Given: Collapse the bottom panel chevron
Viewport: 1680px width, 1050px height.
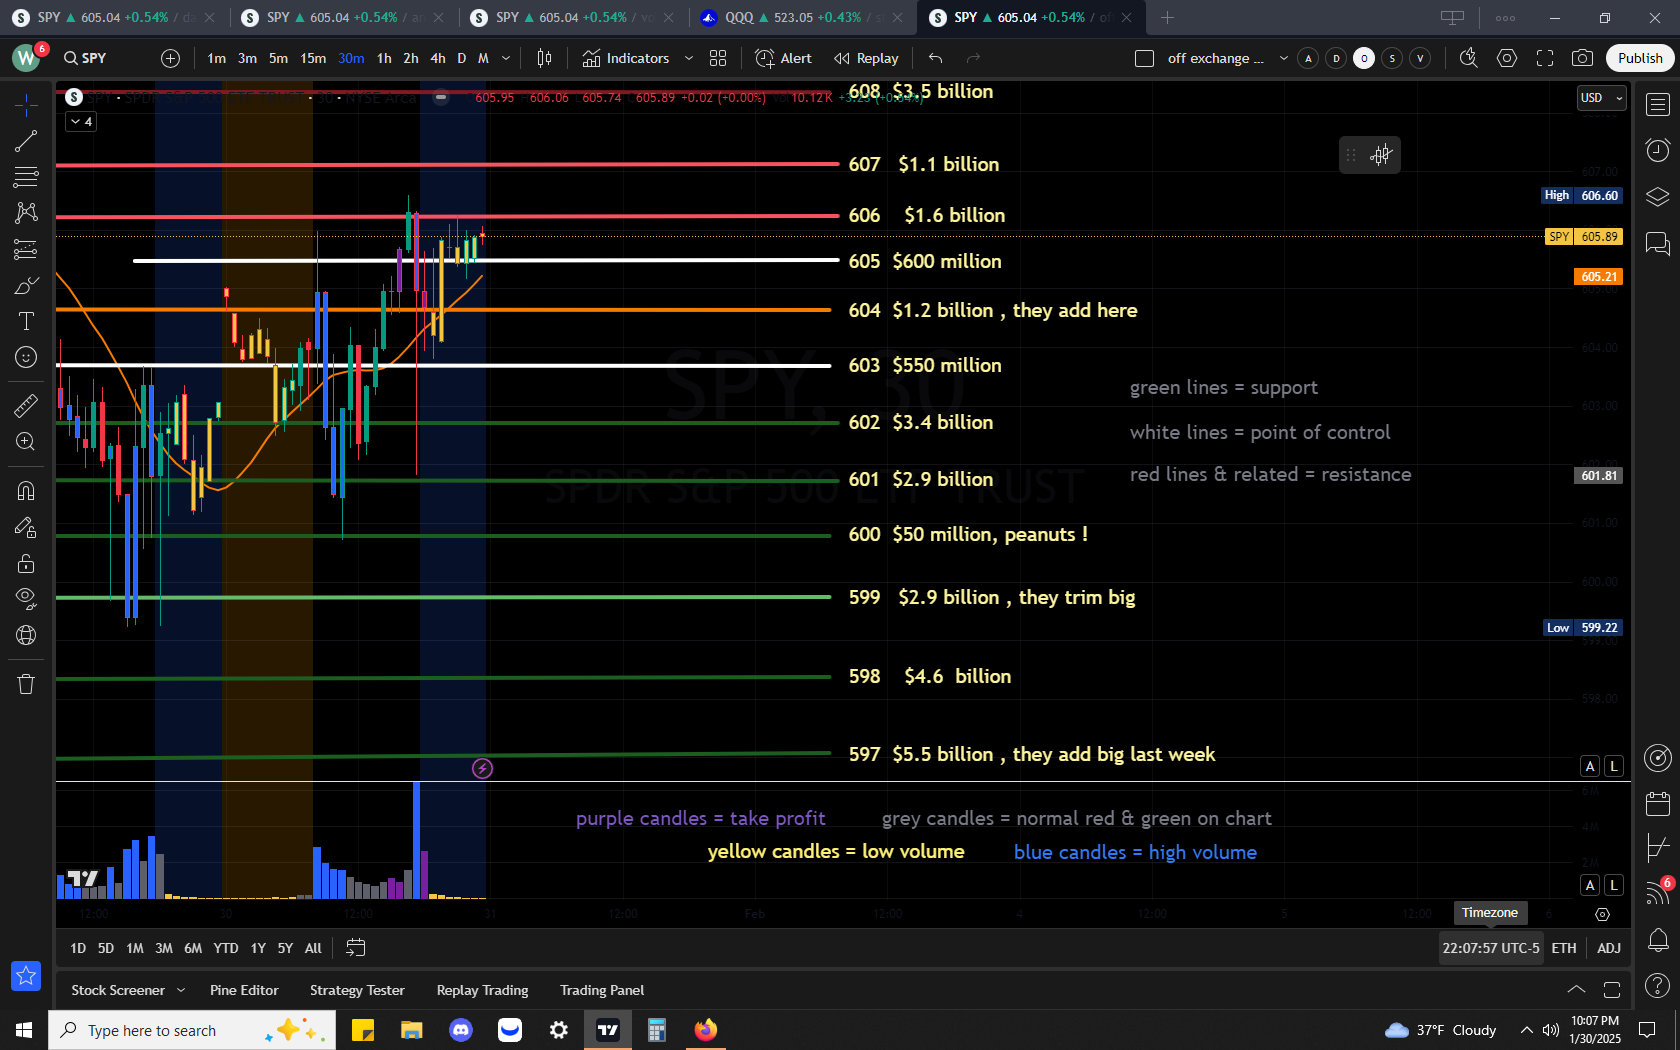Looking at the screenshot, I should 1576,989.
